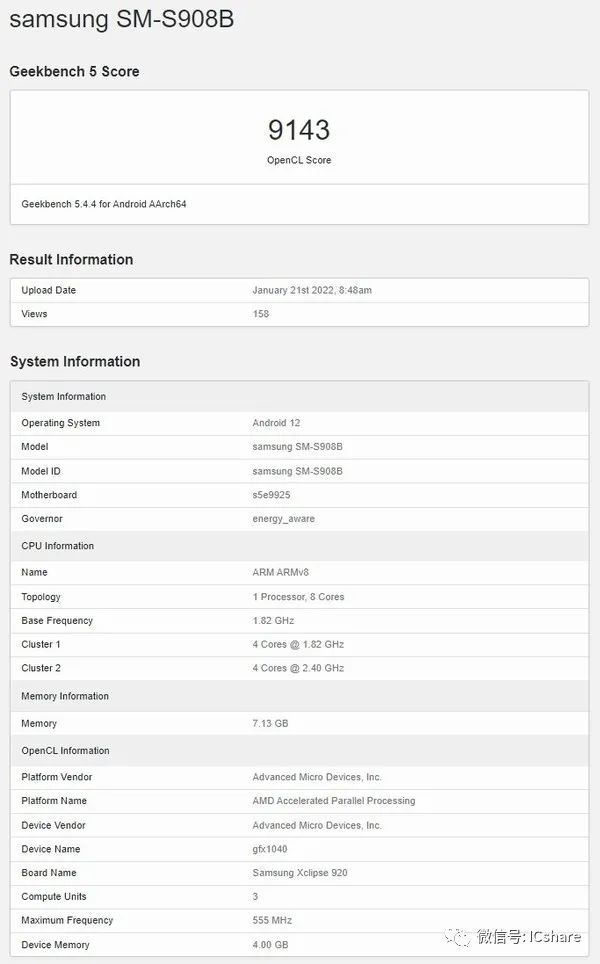This screenshot has width=600, height=964.
Task: Click the Motherboard value s5e9925
Action: coord(271,495)
